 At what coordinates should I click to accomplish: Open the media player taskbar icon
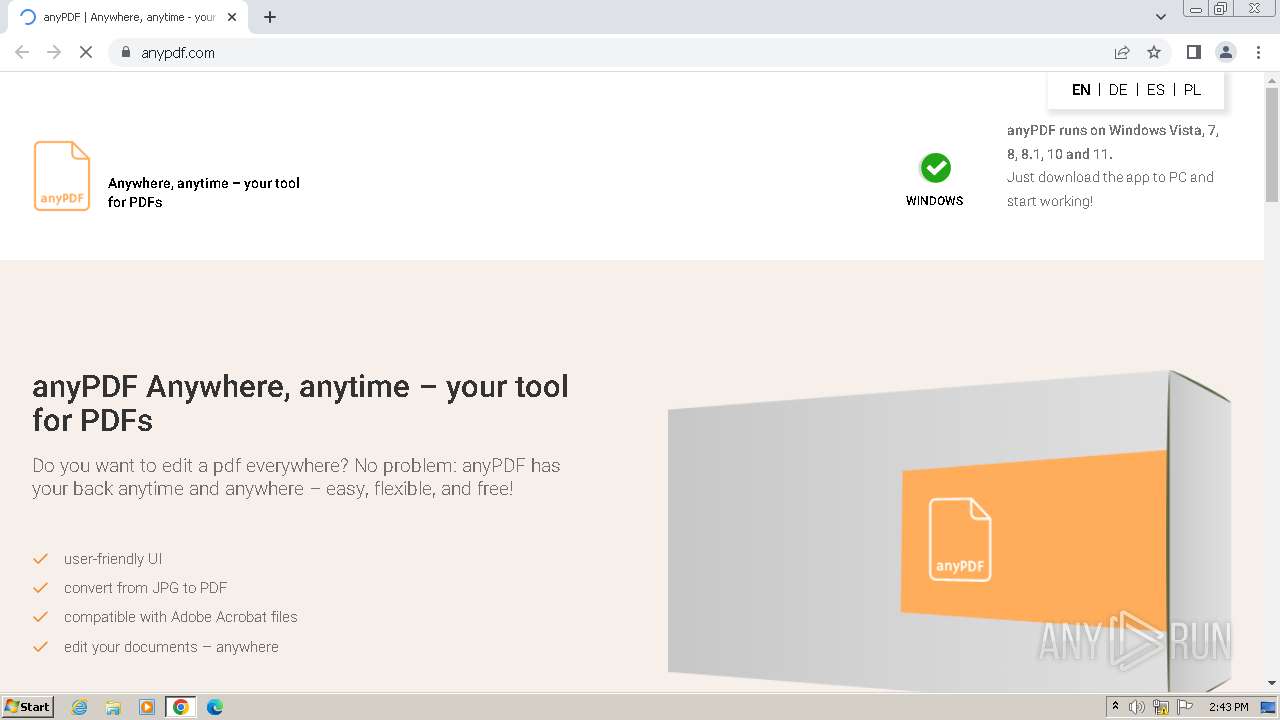click(x=147, y=707)
